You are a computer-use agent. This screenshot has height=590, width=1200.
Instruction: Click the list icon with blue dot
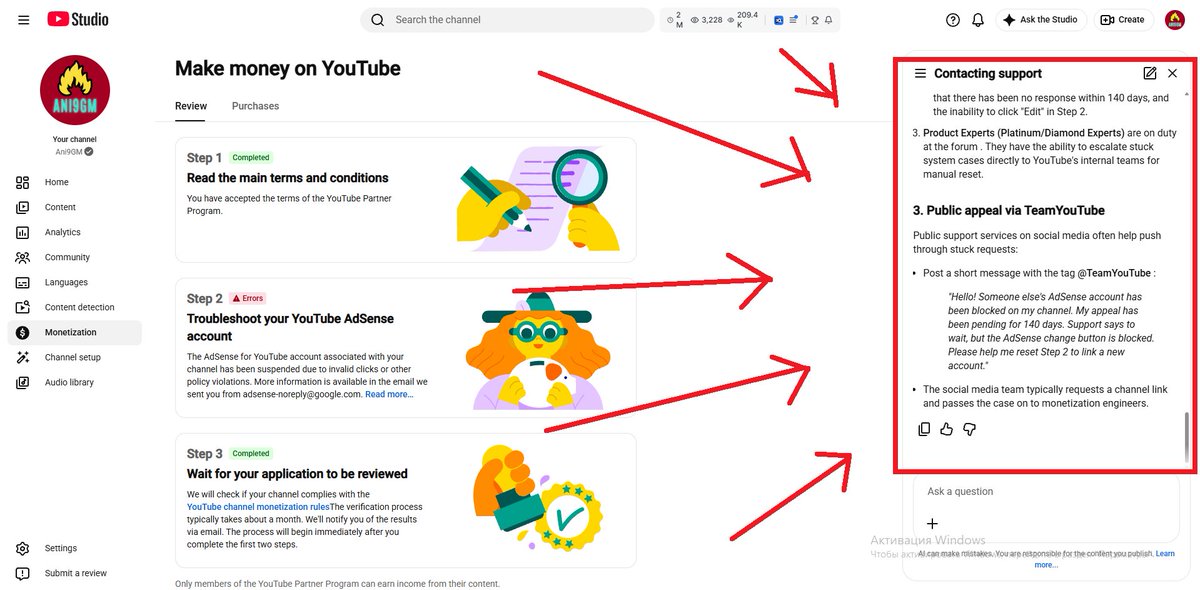click(794, 20)
